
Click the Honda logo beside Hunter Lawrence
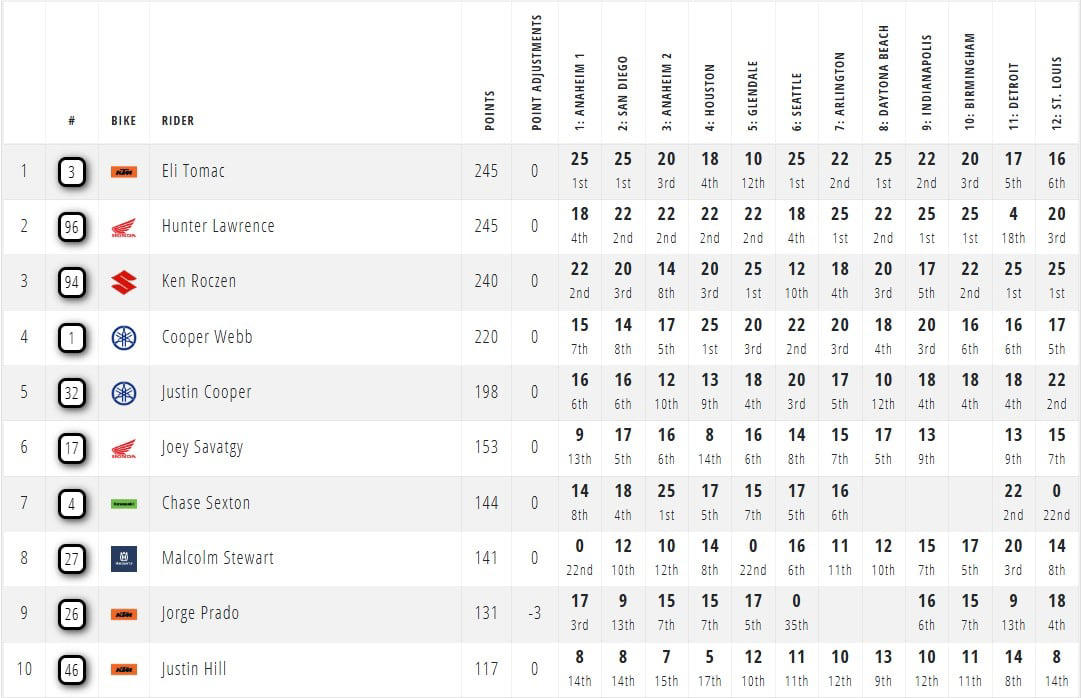pyautogui.click(x=124, y=228)
